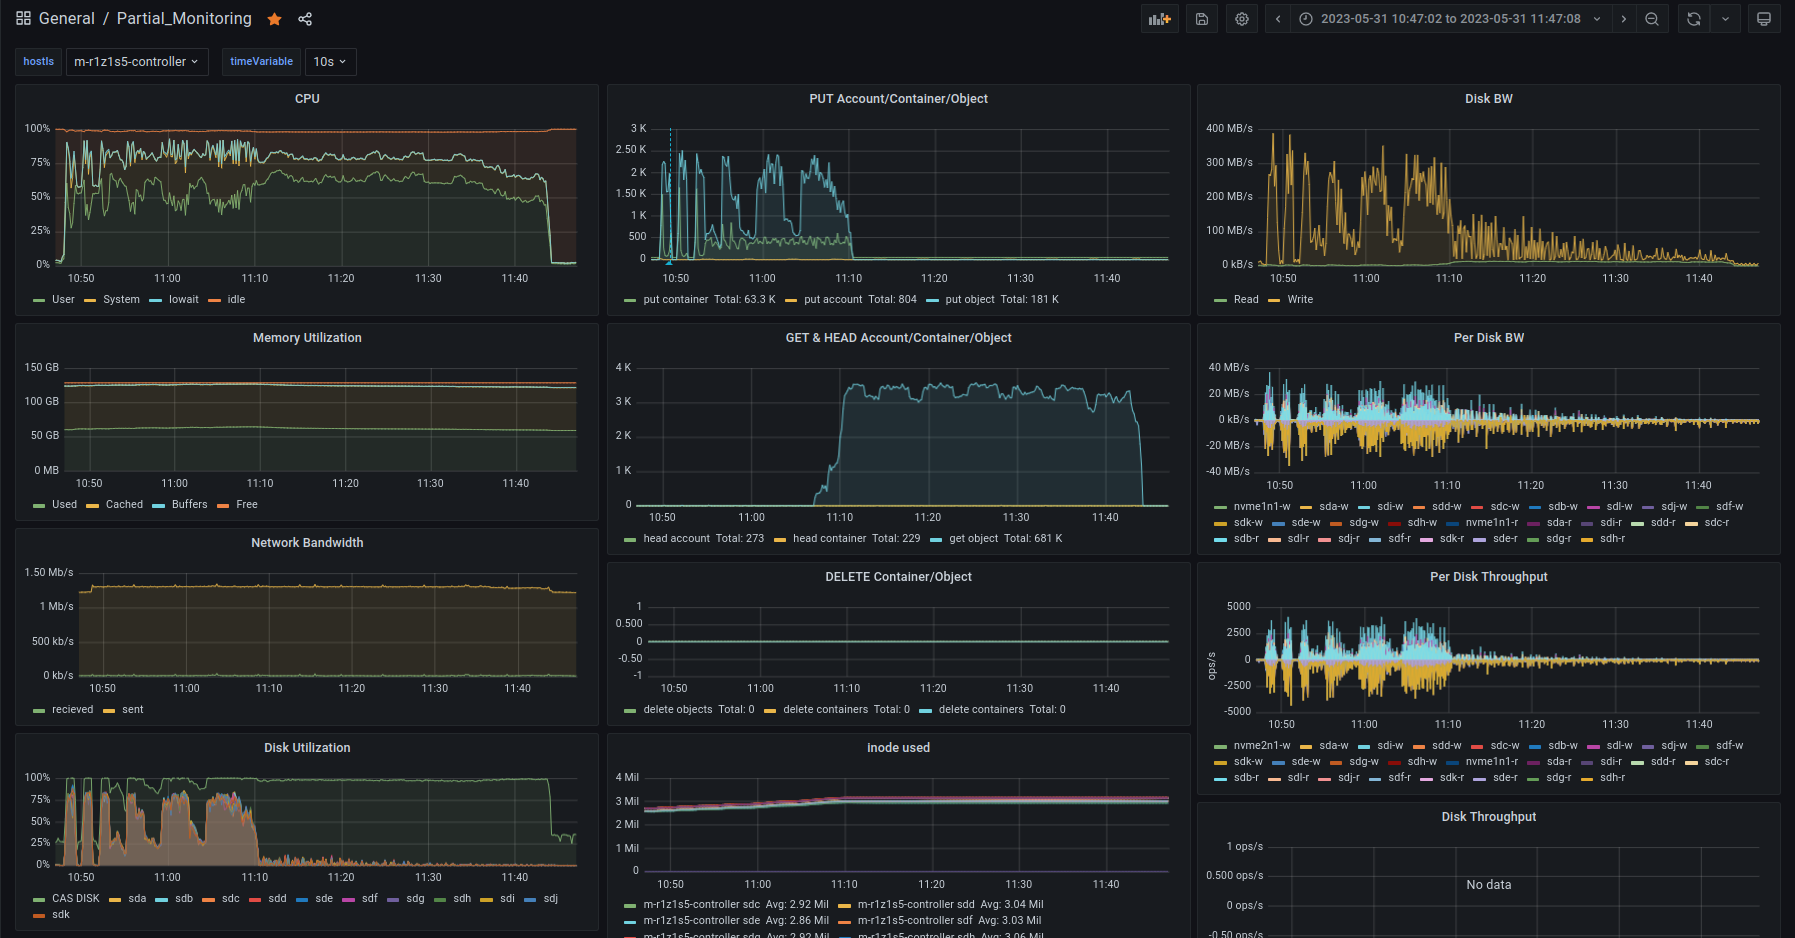1795x938 pixels.
Task: Open the Network Bandwidth panel title menu
Action: tap(307, 543)
